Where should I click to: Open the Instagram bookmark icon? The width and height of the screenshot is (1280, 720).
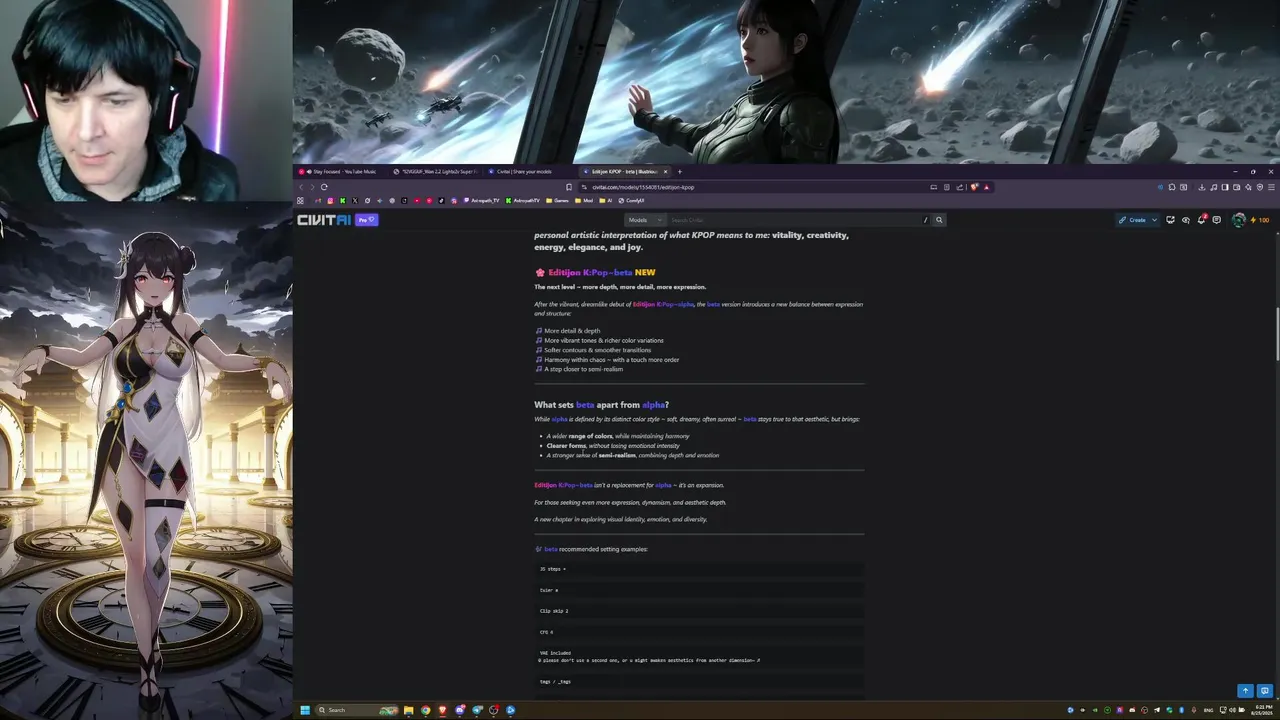point(330,200)
